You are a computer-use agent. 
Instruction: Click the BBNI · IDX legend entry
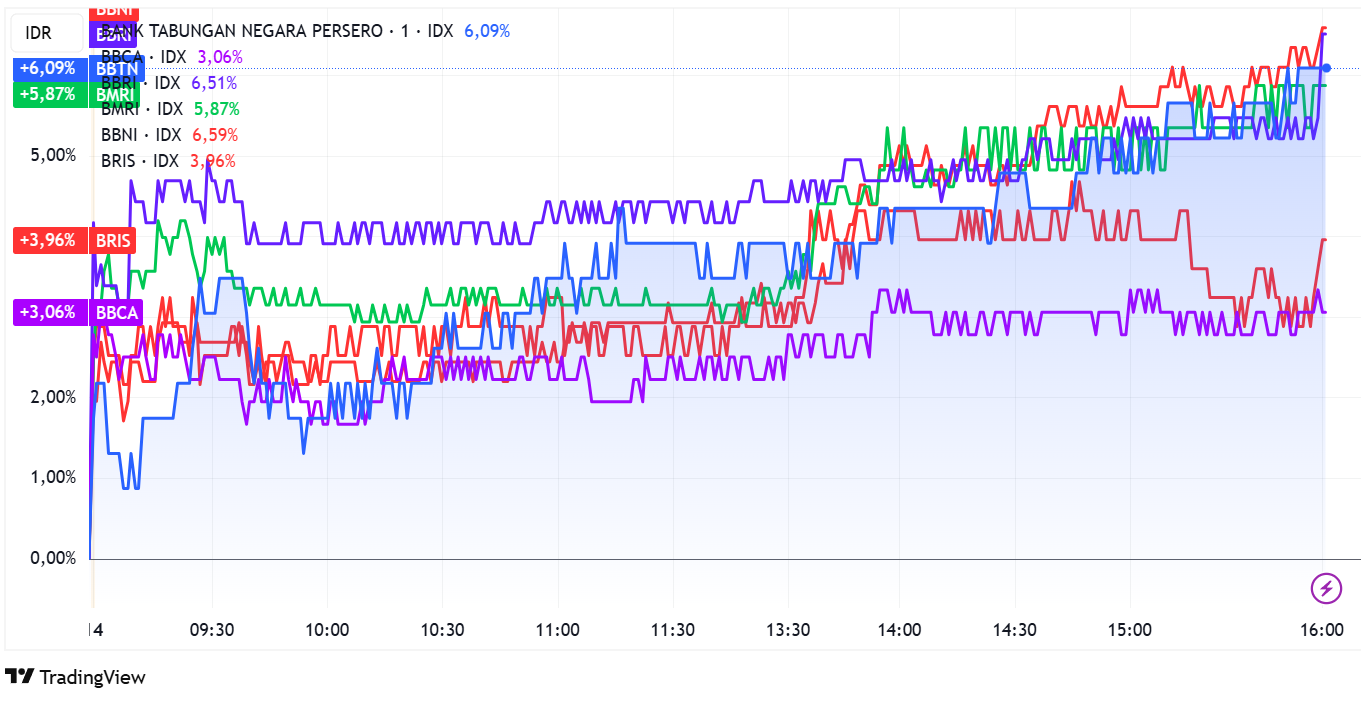point(141,135)
